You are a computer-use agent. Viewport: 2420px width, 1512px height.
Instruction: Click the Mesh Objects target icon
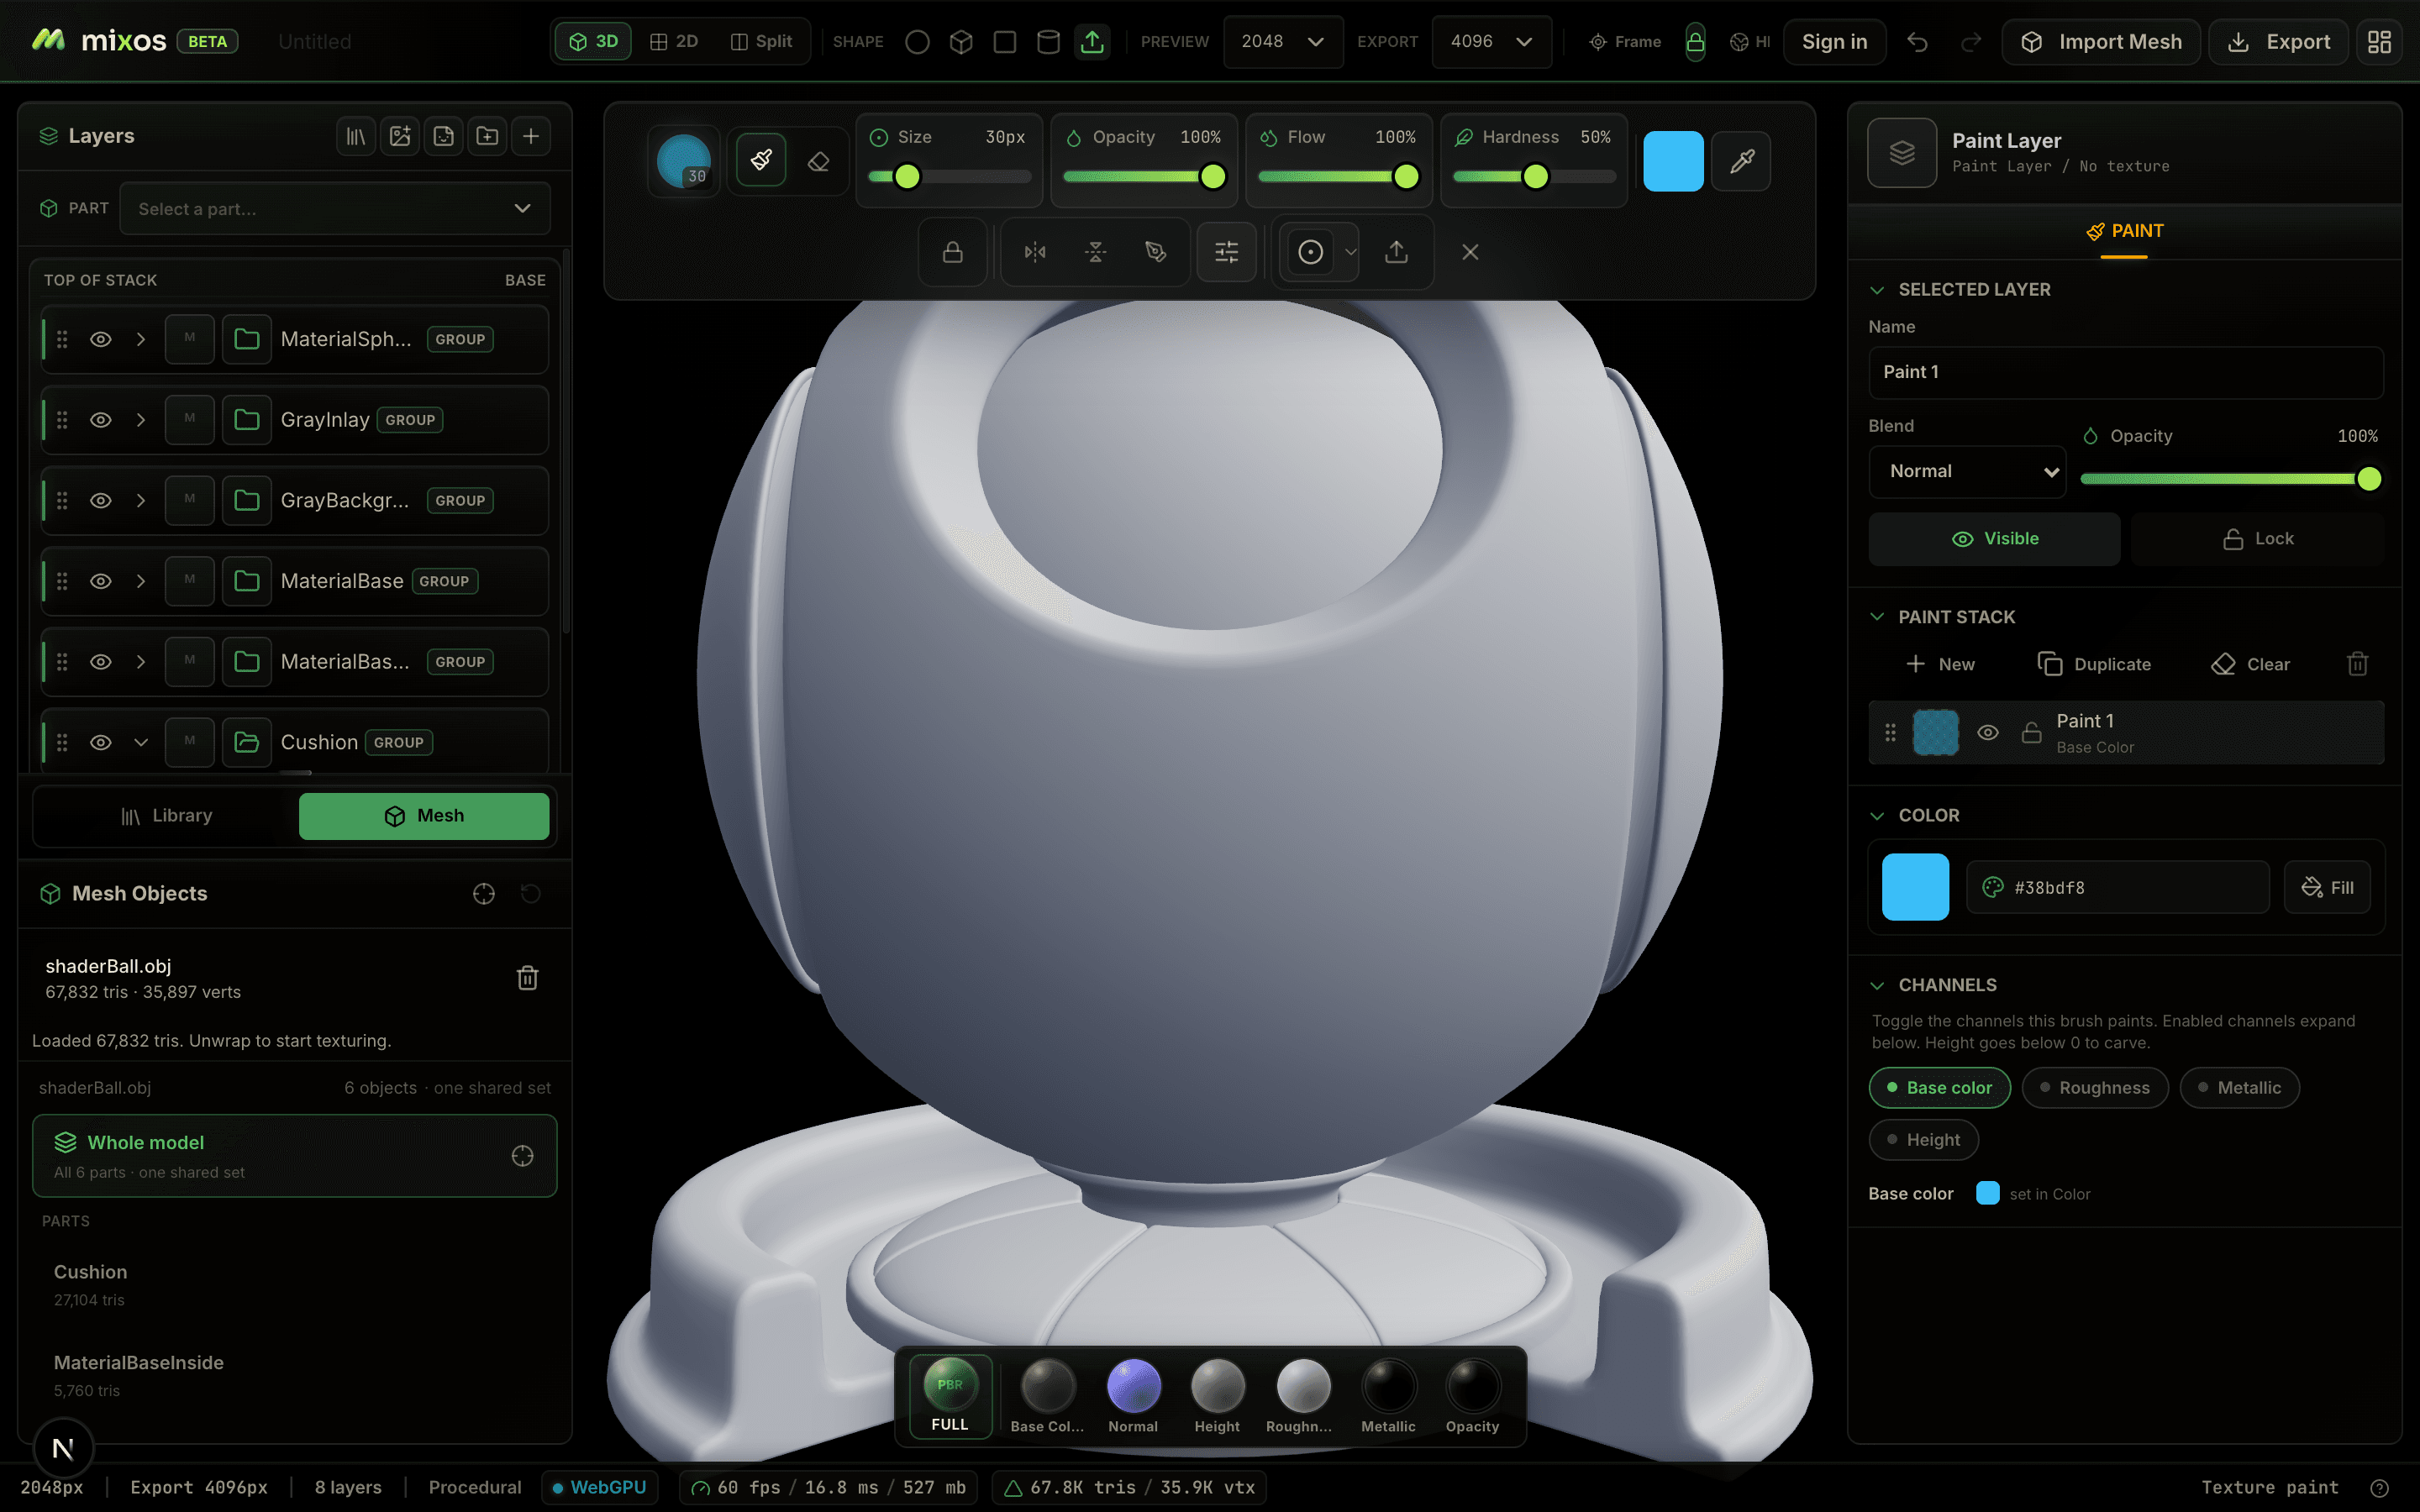[x=484, y=894]
